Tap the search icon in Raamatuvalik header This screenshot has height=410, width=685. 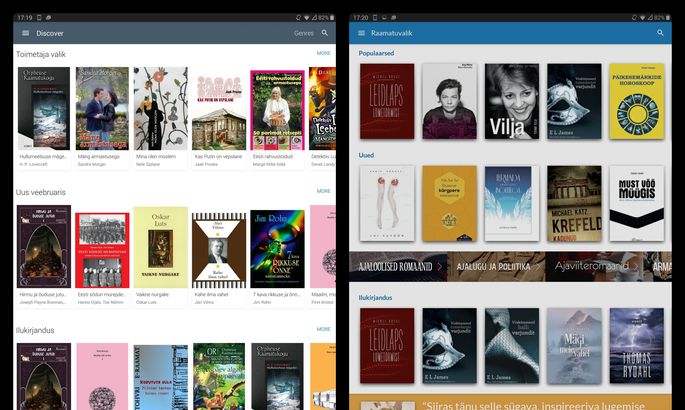(x=660, y=33)
